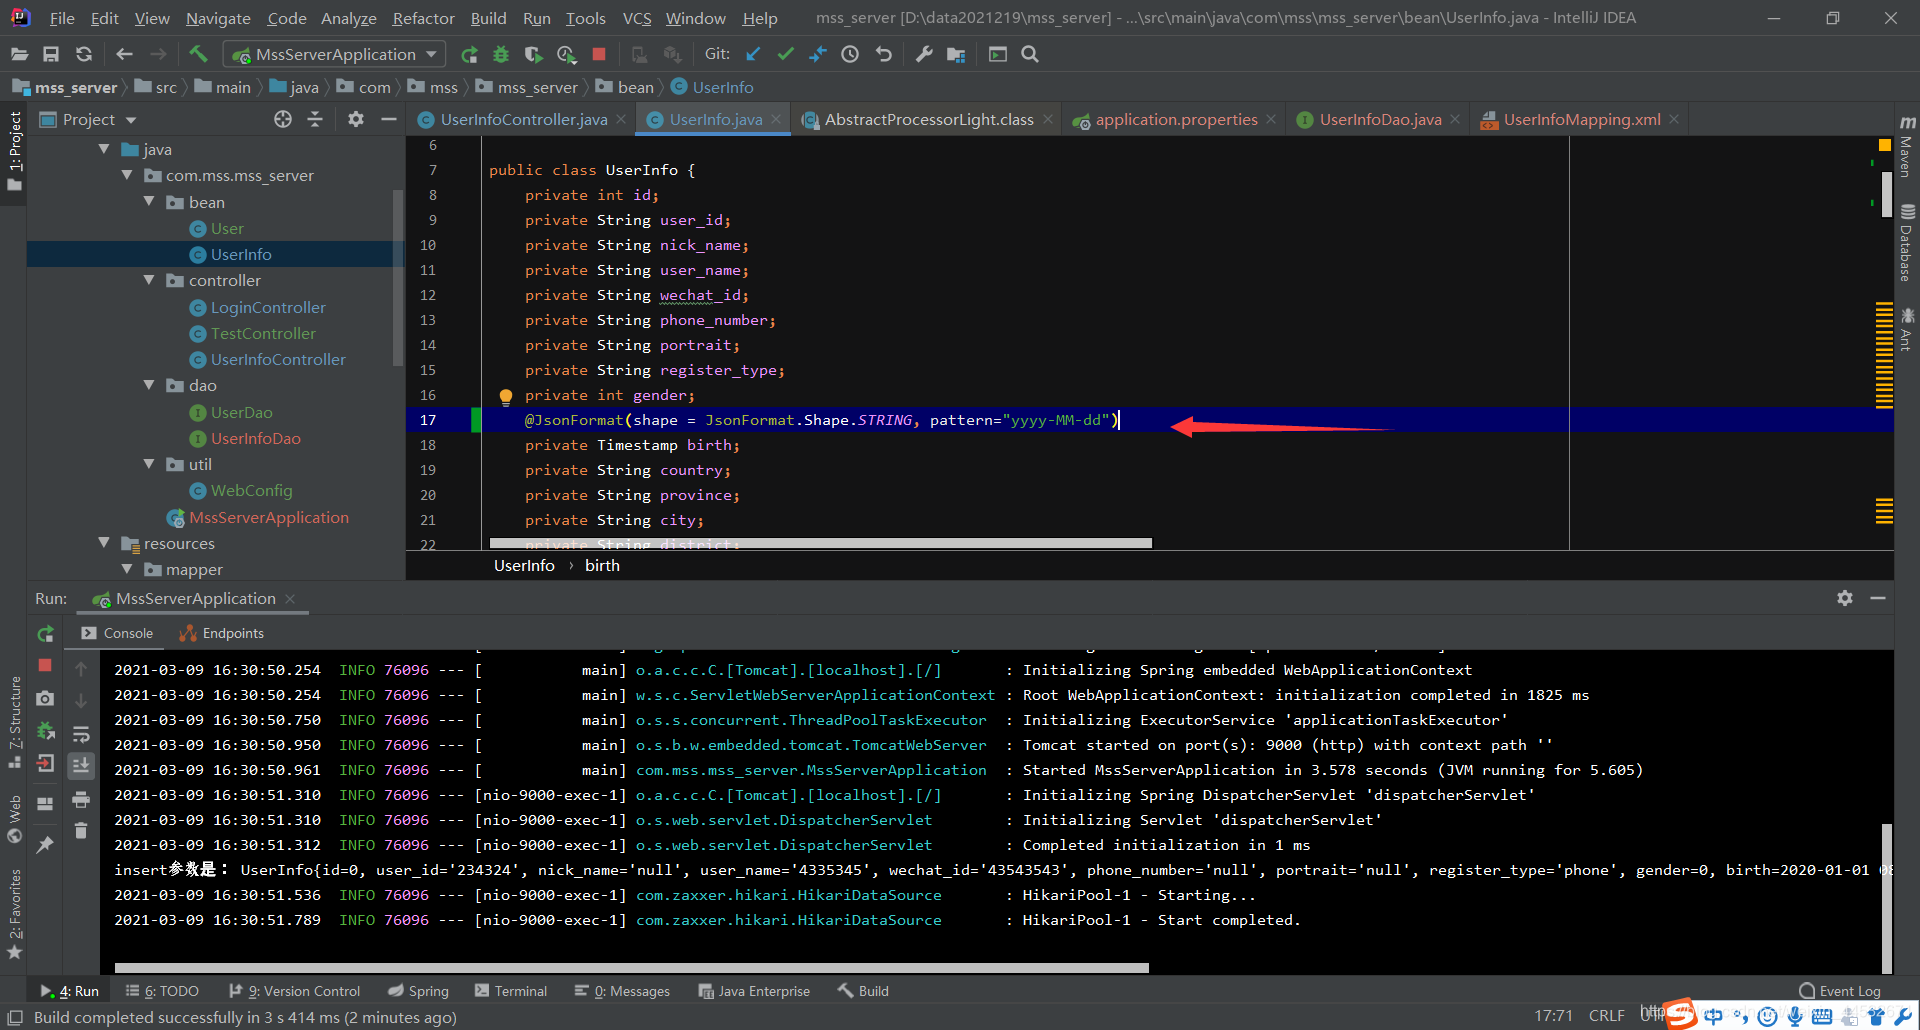
Task: Click a yellow warning stripe on editor scrollbar
Action: pyautogui.click(x=1884, y=340)
